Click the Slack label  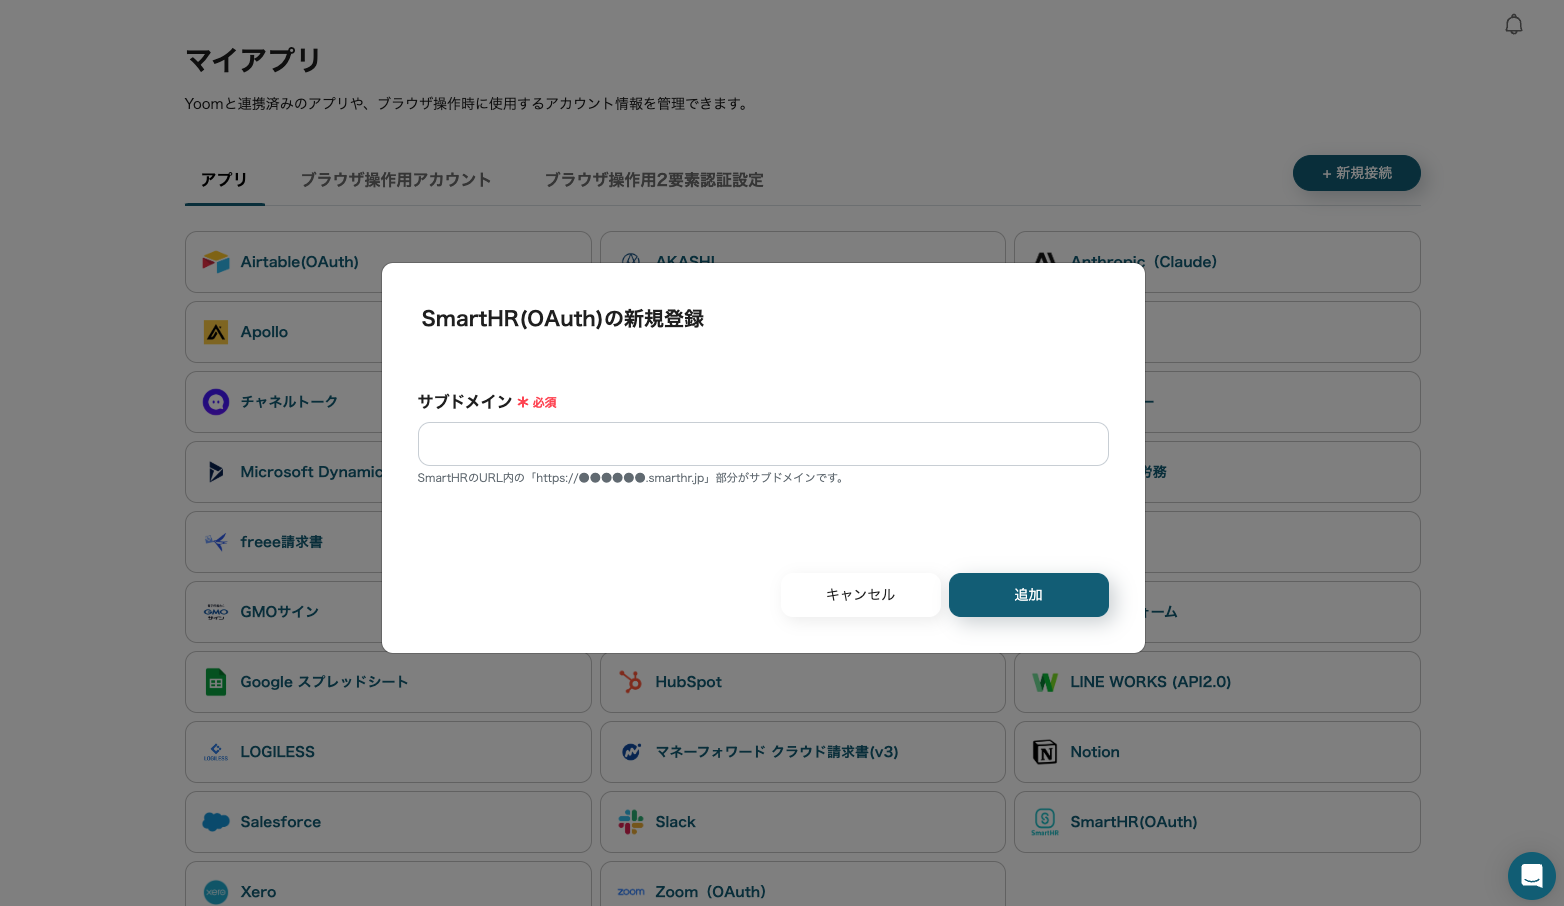[676, 822]
